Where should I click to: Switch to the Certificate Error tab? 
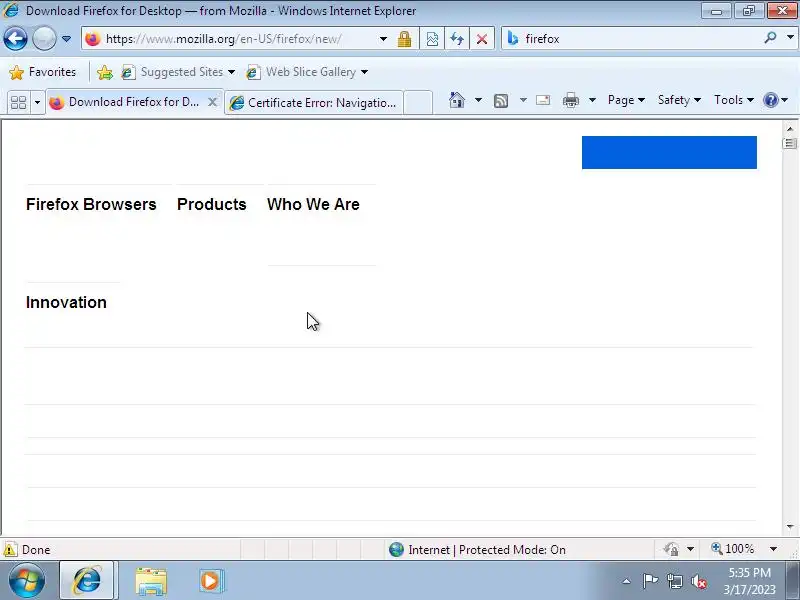313,103
